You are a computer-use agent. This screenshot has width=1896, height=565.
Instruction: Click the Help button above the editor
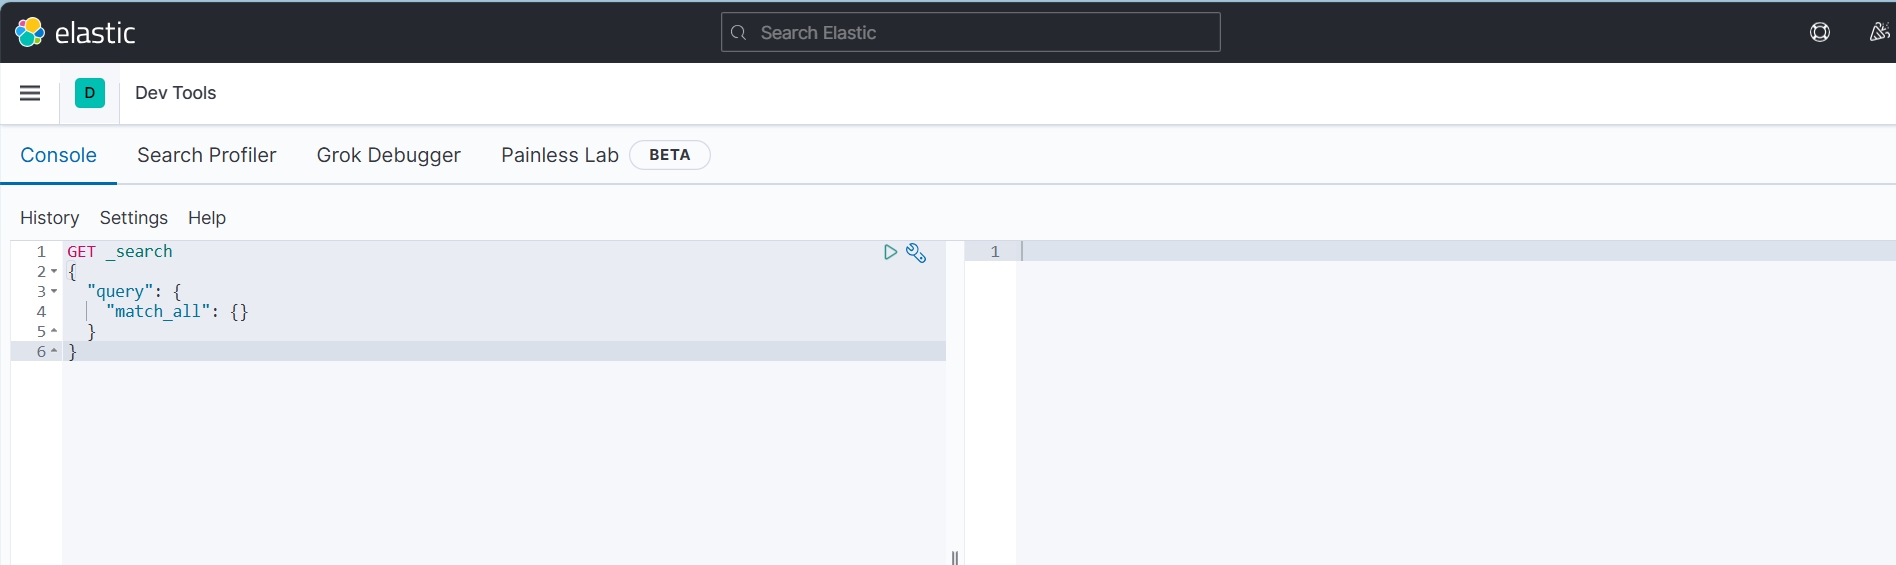[x=207, y=218]
